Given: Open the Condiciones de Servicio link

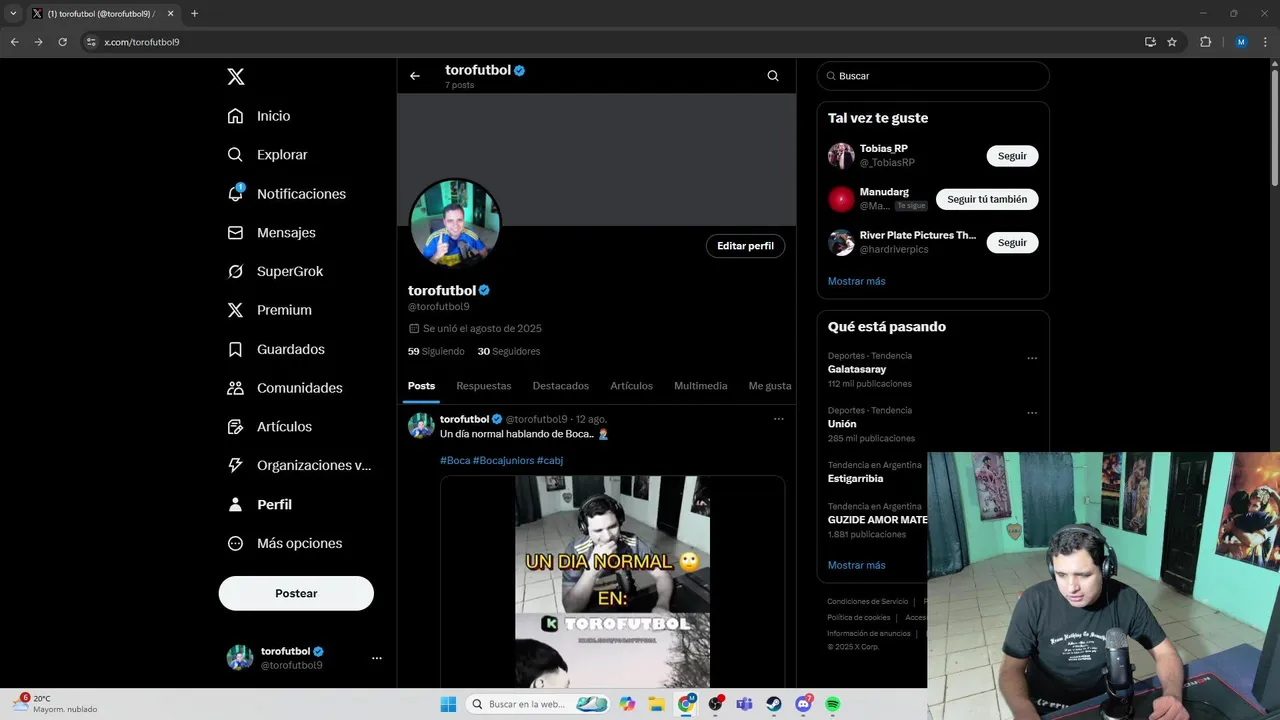Looking at the screenshot, I should [867, 601].
